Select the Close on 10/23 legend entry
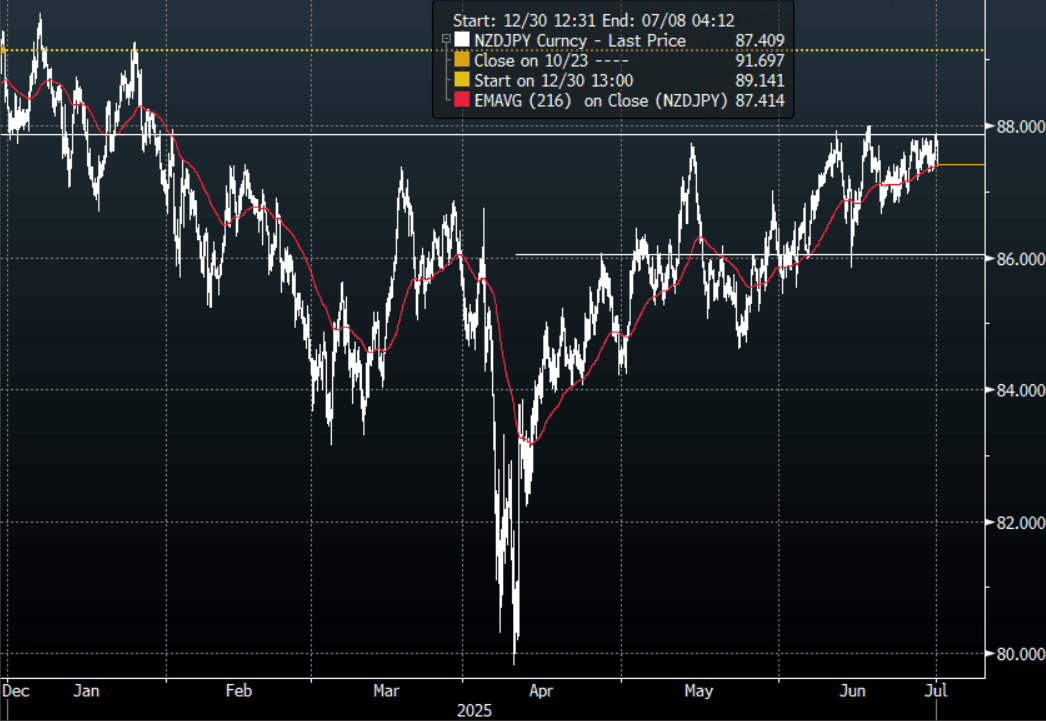This screenshot has width=1046, height=721. click(x=530, y=60)
